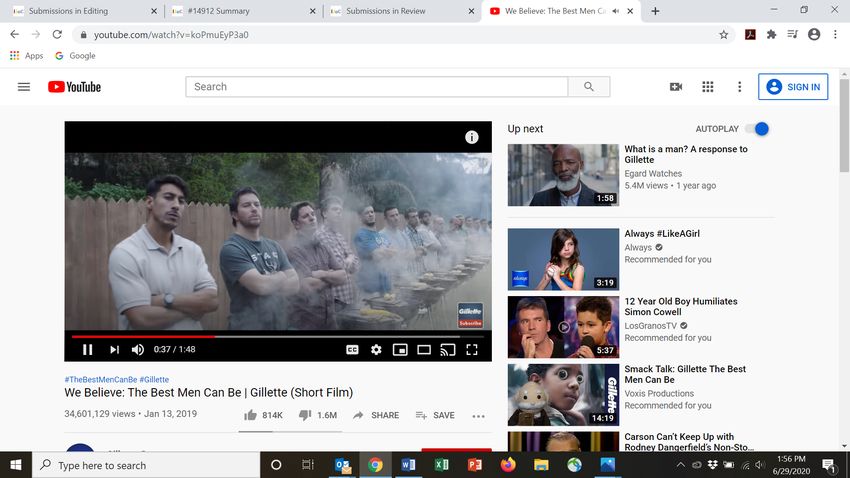Click the SHARE button
The height and width of the screenshot is (478, 850).
[x=376, y=415]
